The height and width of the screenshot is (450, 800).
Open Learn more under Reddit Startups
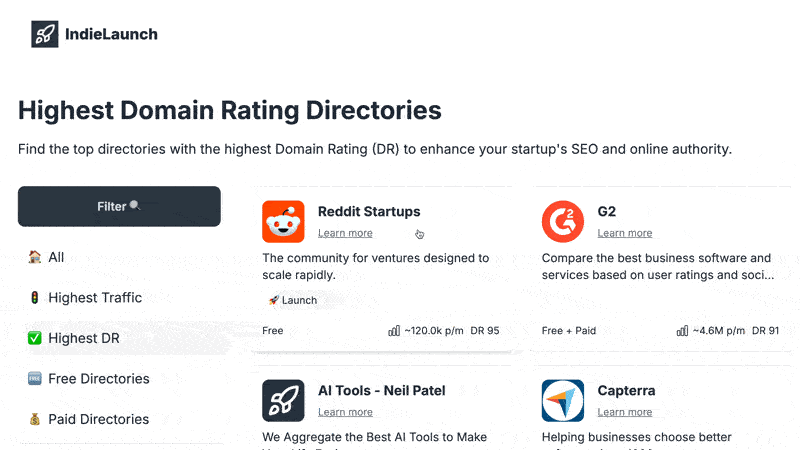(345, 233)
